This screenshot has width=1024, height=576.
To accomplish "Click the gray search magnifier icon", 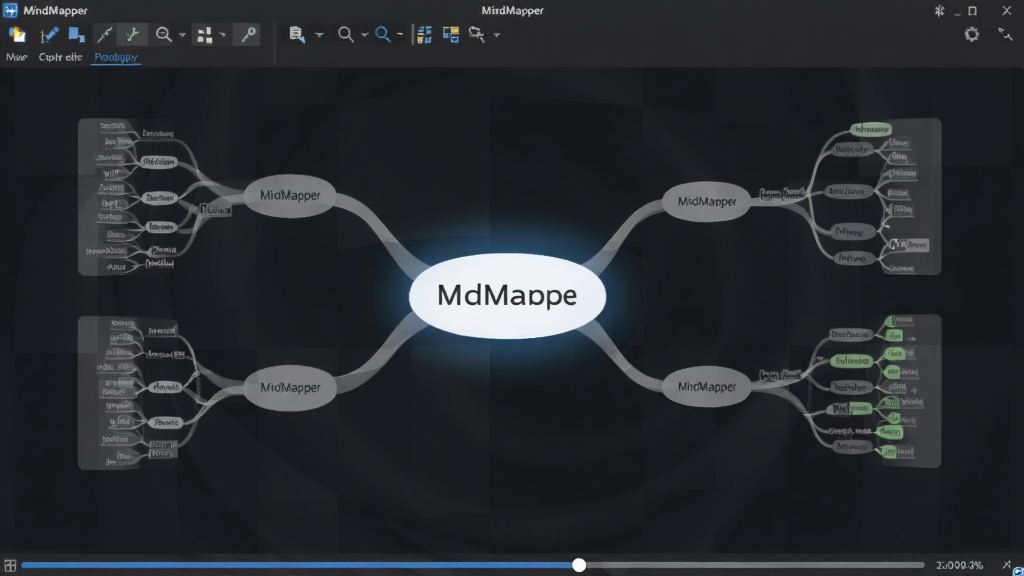I will [x=345, y=35].
